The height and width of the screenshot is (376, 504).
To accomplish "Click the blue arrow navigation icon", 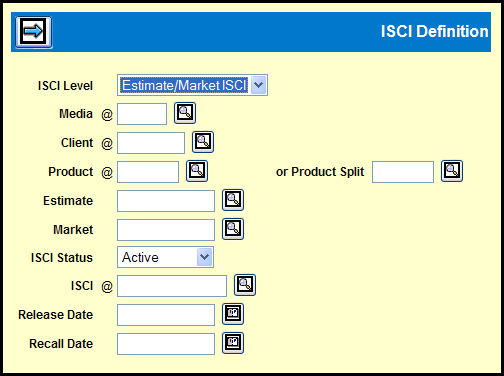I will point(33,32).
